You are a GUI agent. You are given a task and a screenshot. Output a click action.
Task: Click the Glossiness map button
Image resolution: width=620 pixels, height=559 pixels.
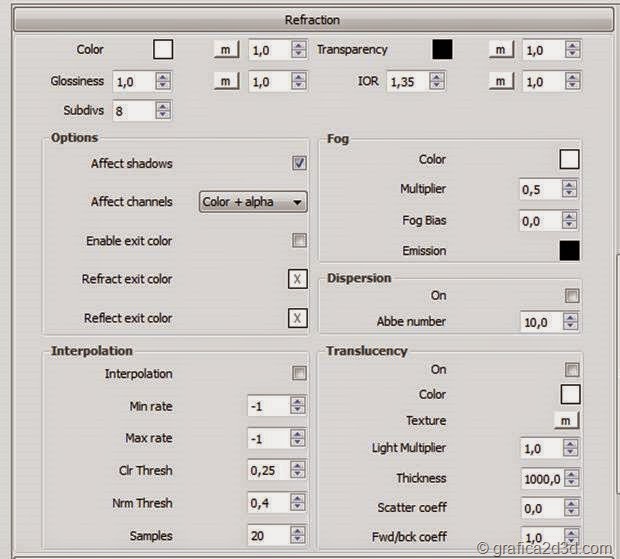click(x=226, y=81)
